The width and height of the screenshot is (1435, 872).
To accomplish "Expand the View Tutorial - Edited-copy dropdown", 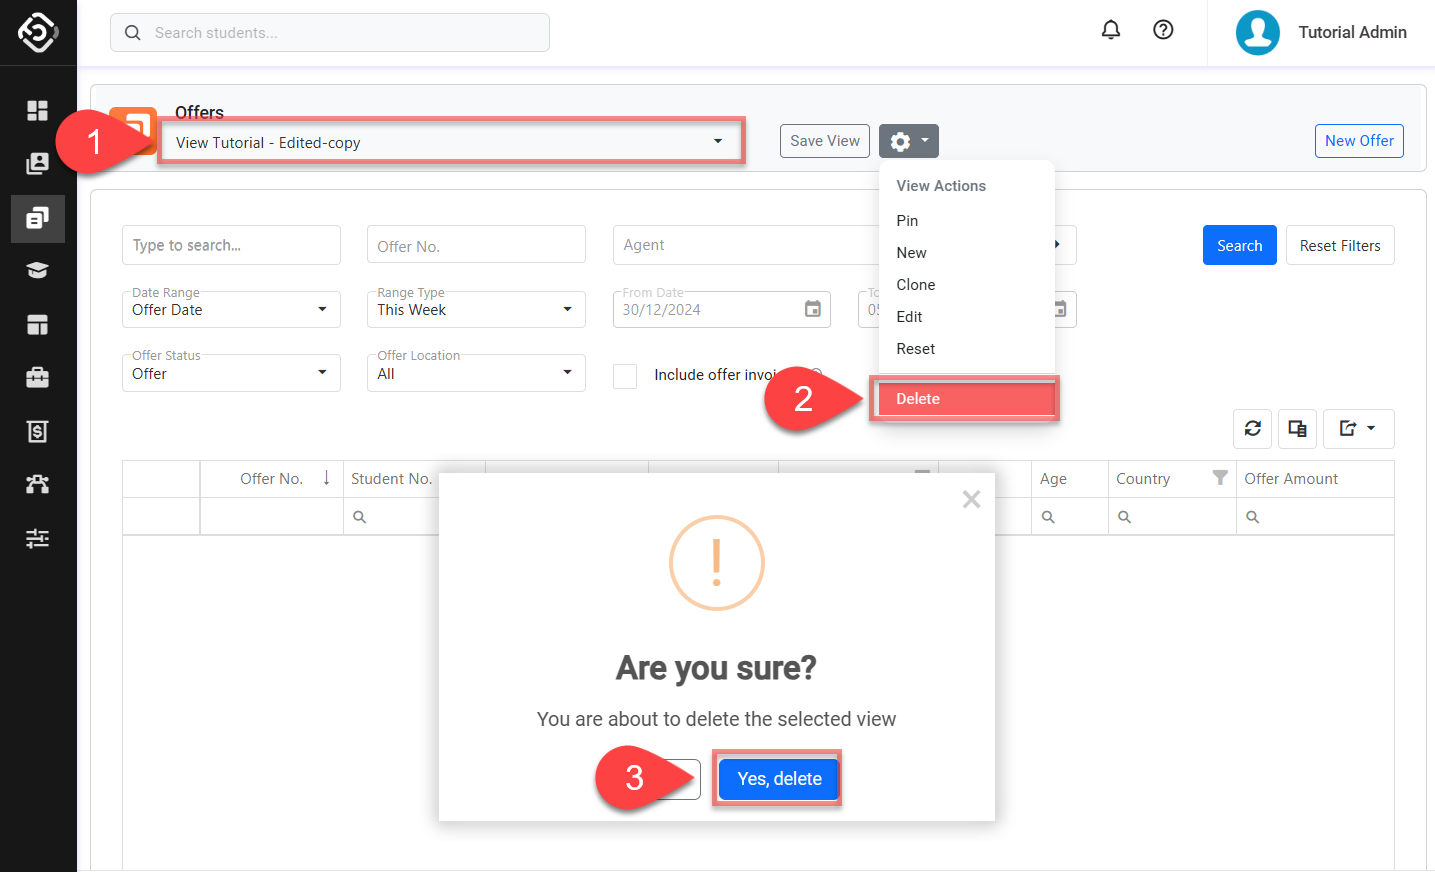I will 450,142.
